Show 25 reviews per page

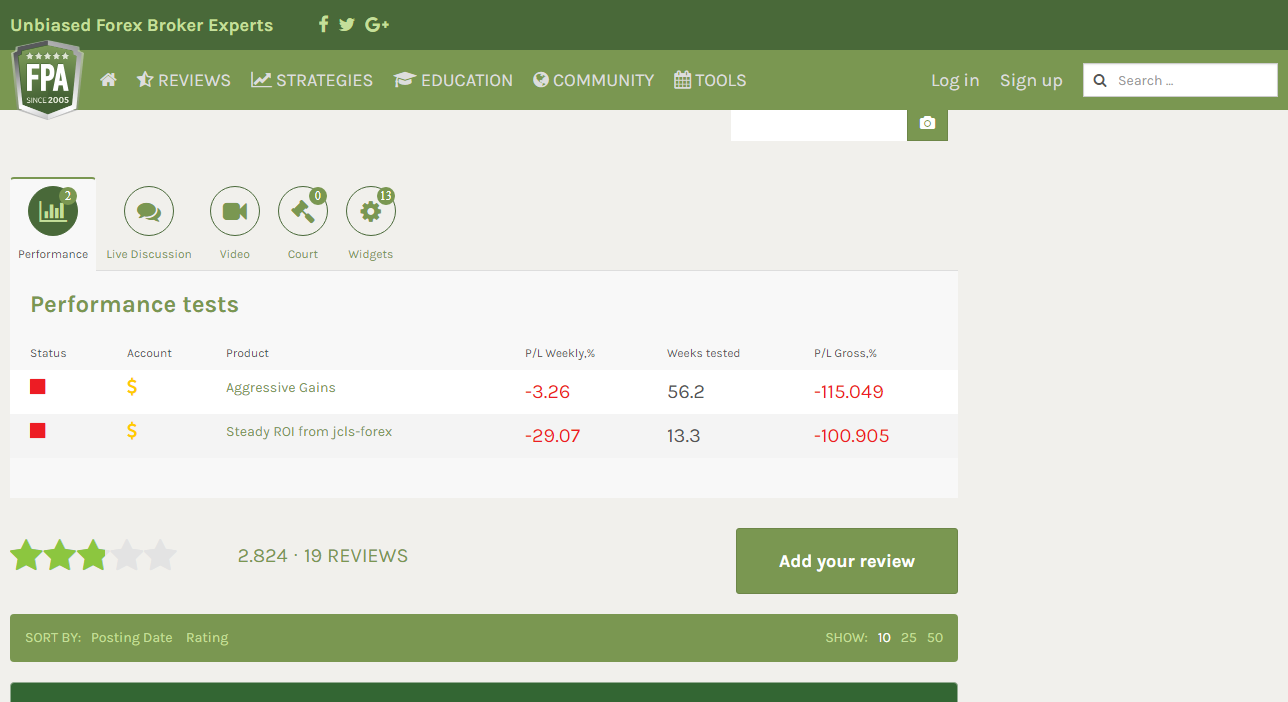[908, 638]
